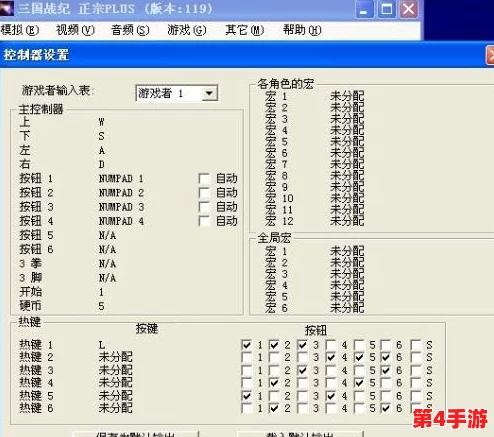The image size is (494, 437).
Task: Uncheck button 3 for 热键 3
Action: coord(302,370)
